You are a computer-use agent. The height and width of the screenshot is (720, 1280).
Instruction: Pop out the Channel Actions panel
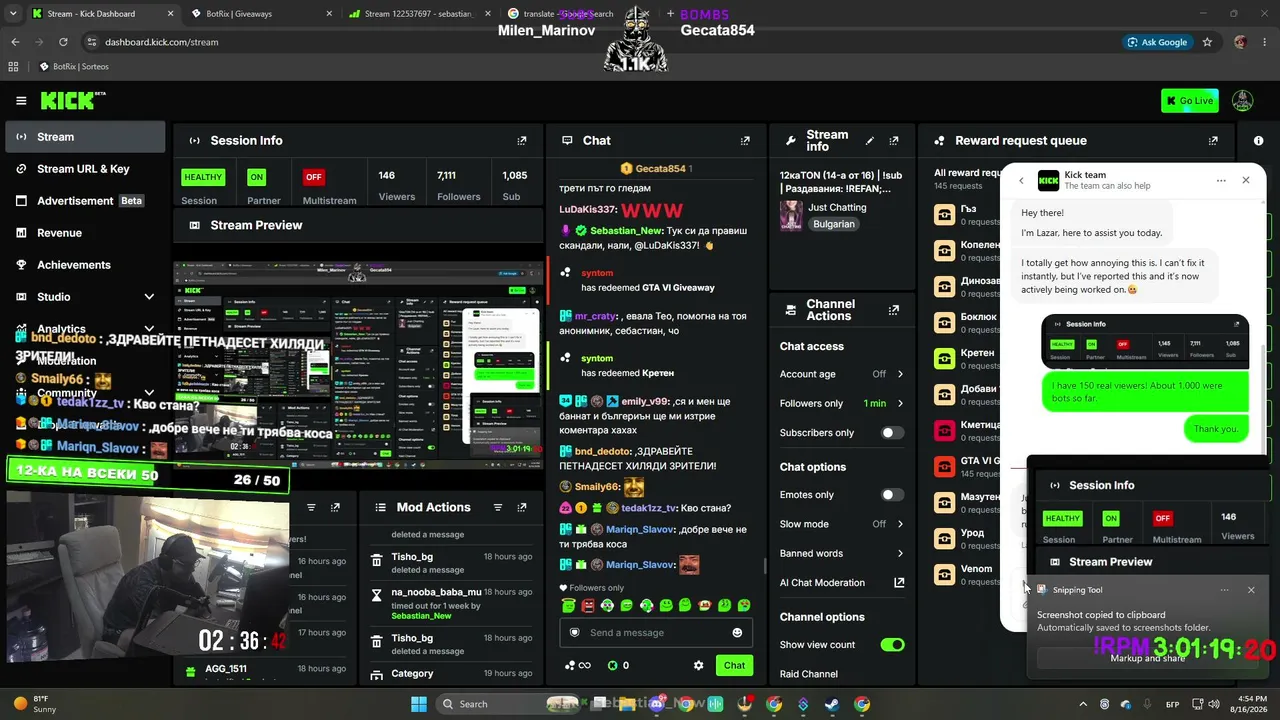point(894,310)
